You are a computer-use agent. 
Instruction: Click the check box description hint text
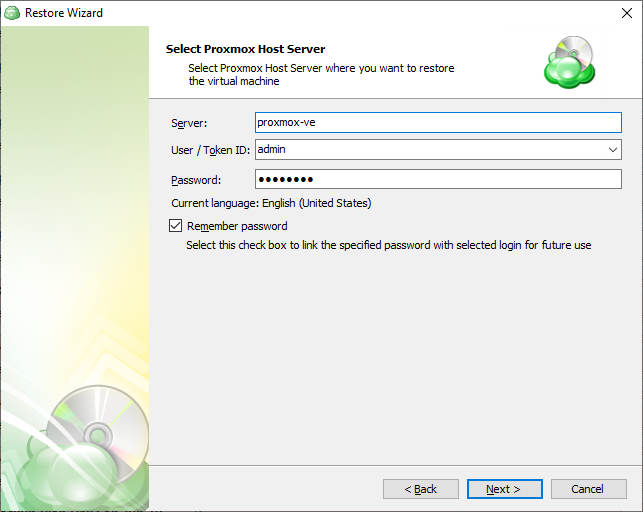pos(389,245)
